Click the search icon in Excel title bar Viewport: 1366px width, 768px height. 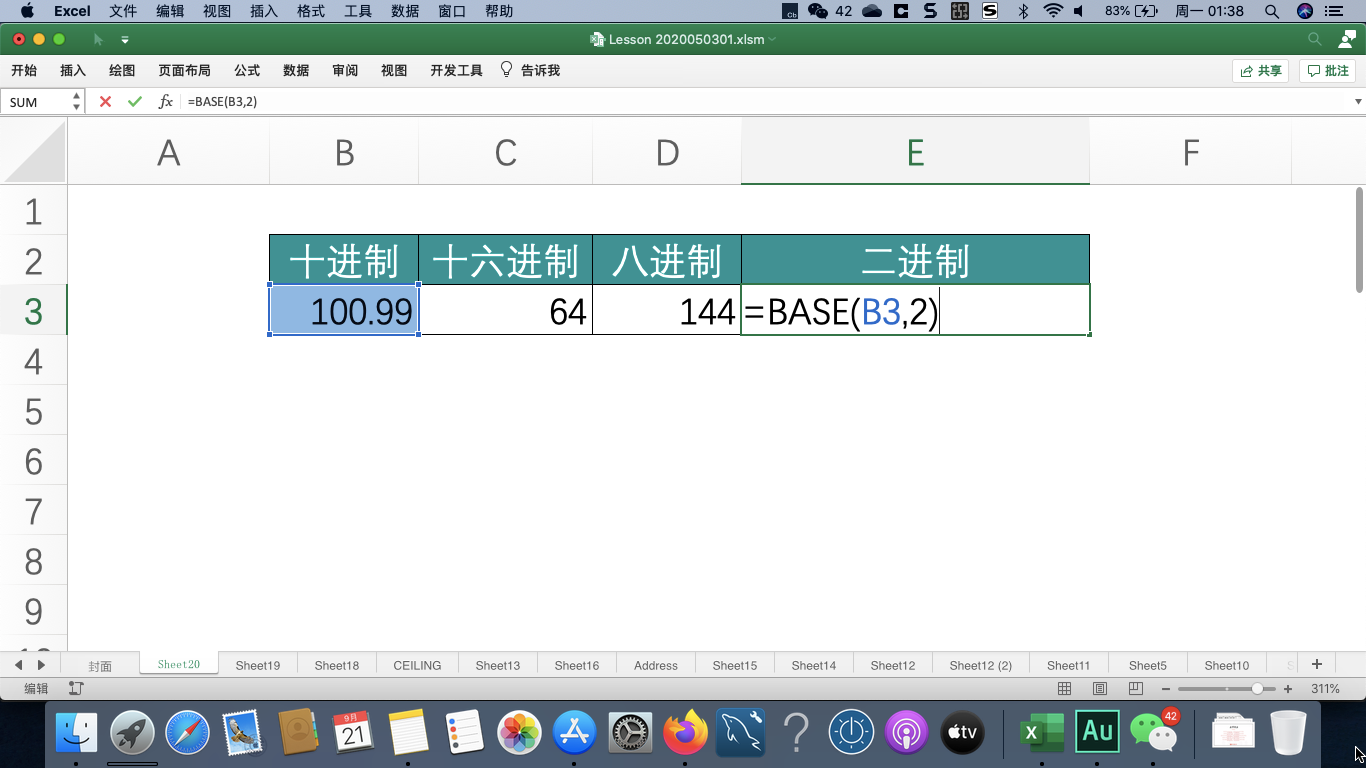coord(1315,39)
